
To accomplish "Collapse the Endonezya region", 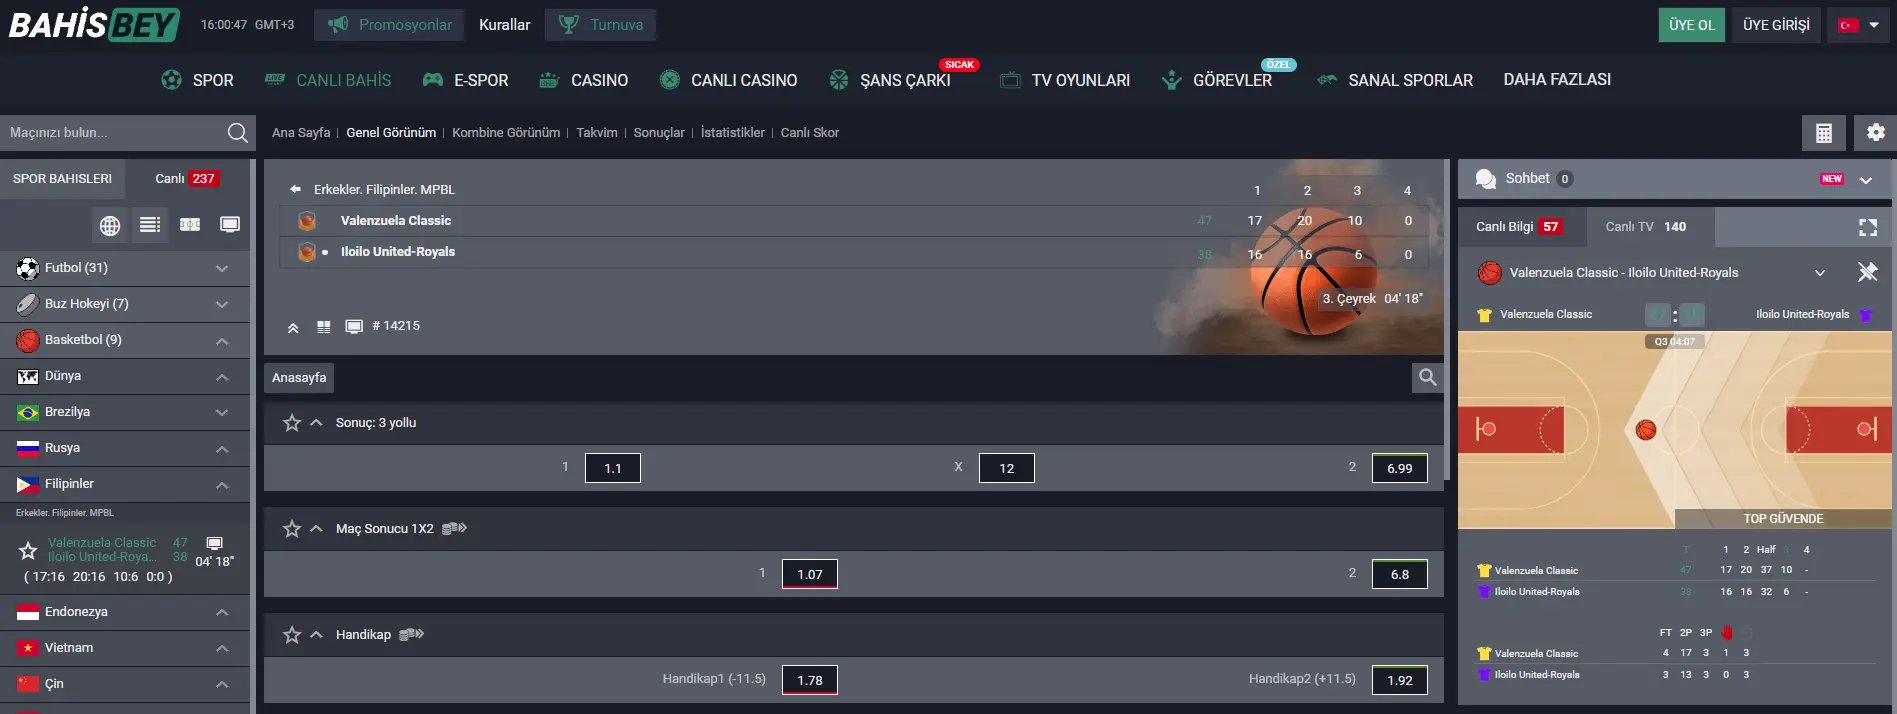I will [x=222, y=612].
